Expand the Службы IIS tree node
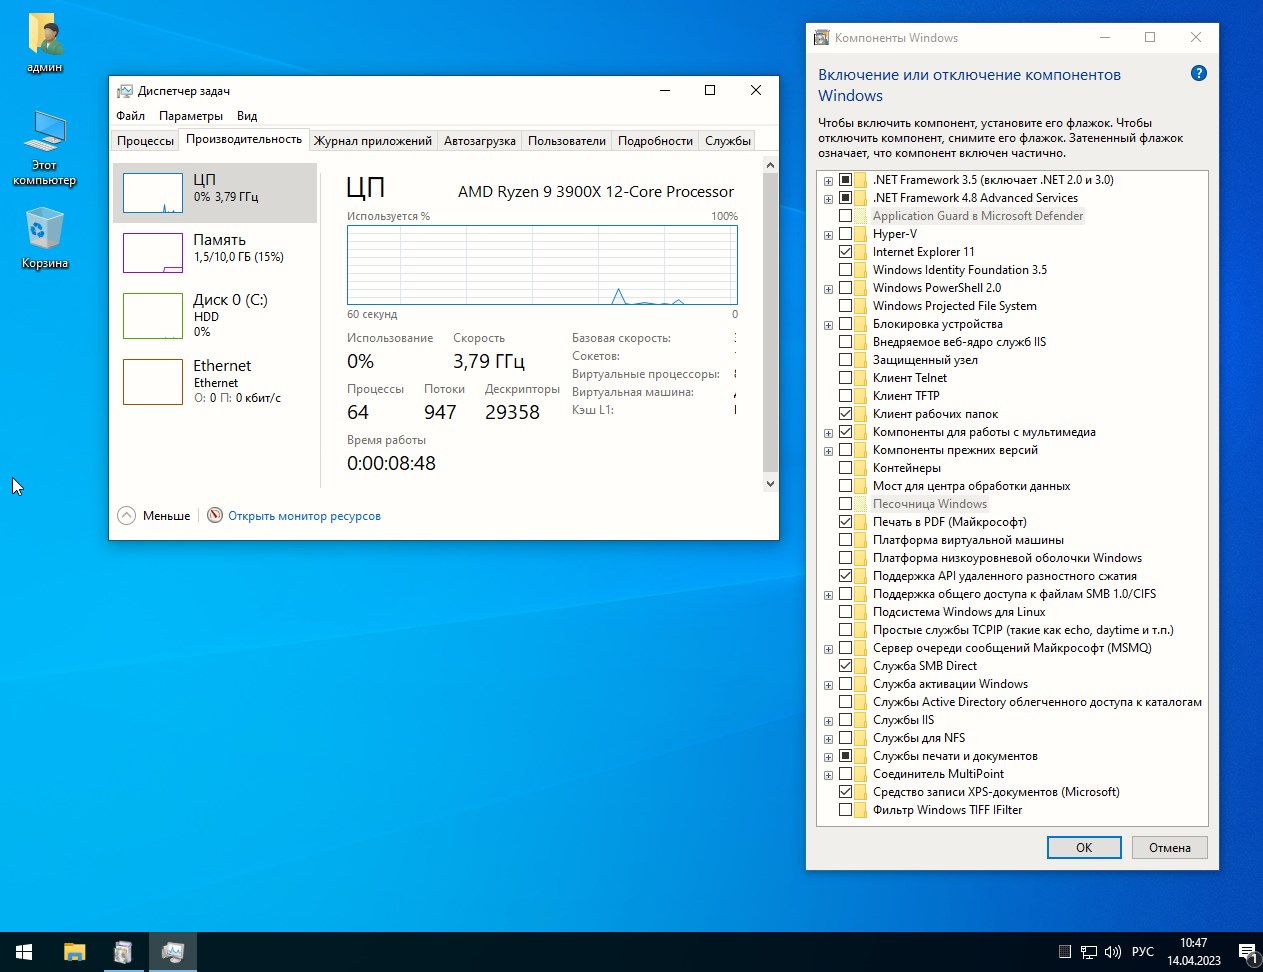This screenshot has width=1263, height=972. [828, 721]
